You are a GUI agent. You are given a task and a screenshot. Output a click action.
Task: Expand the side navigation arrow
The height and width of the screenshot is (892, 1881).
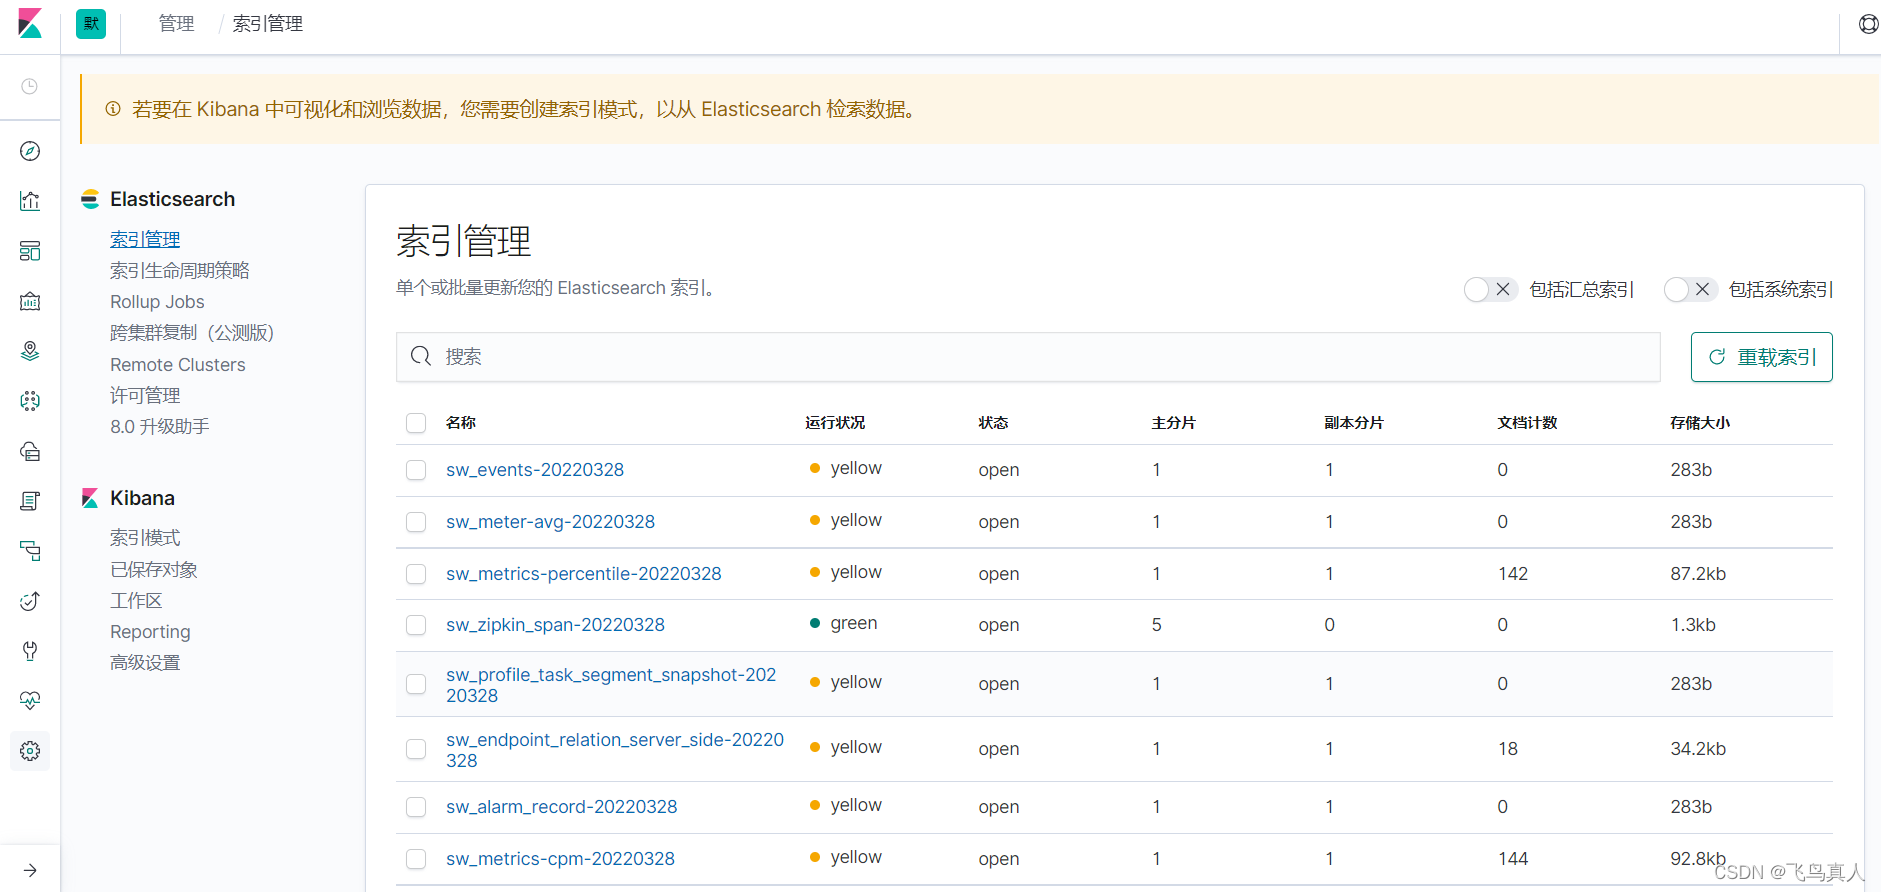[30, 870]
